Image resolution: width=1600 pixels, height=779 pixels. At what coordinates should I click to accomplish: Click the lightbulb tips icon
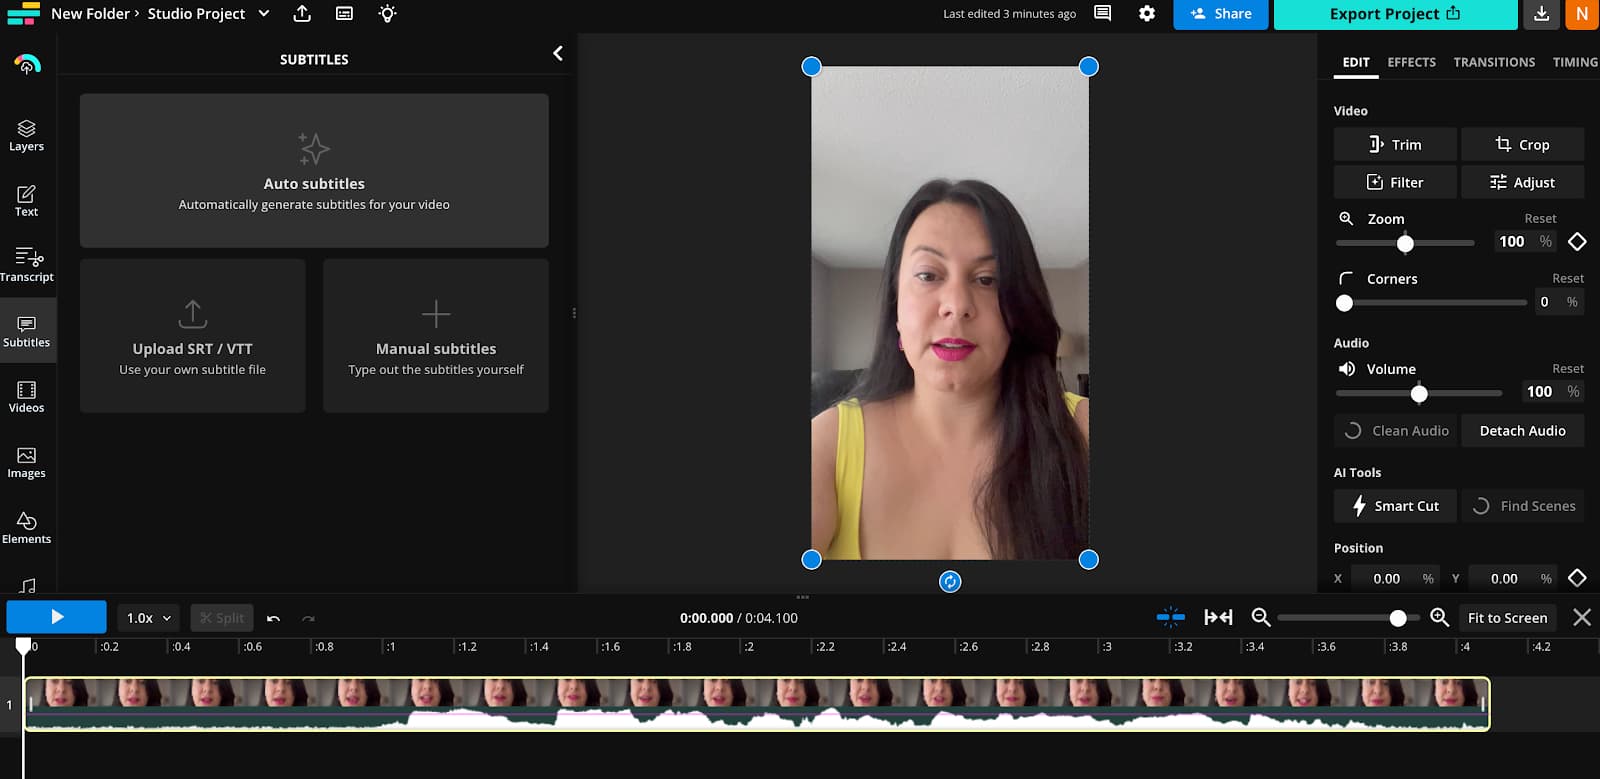388,14
